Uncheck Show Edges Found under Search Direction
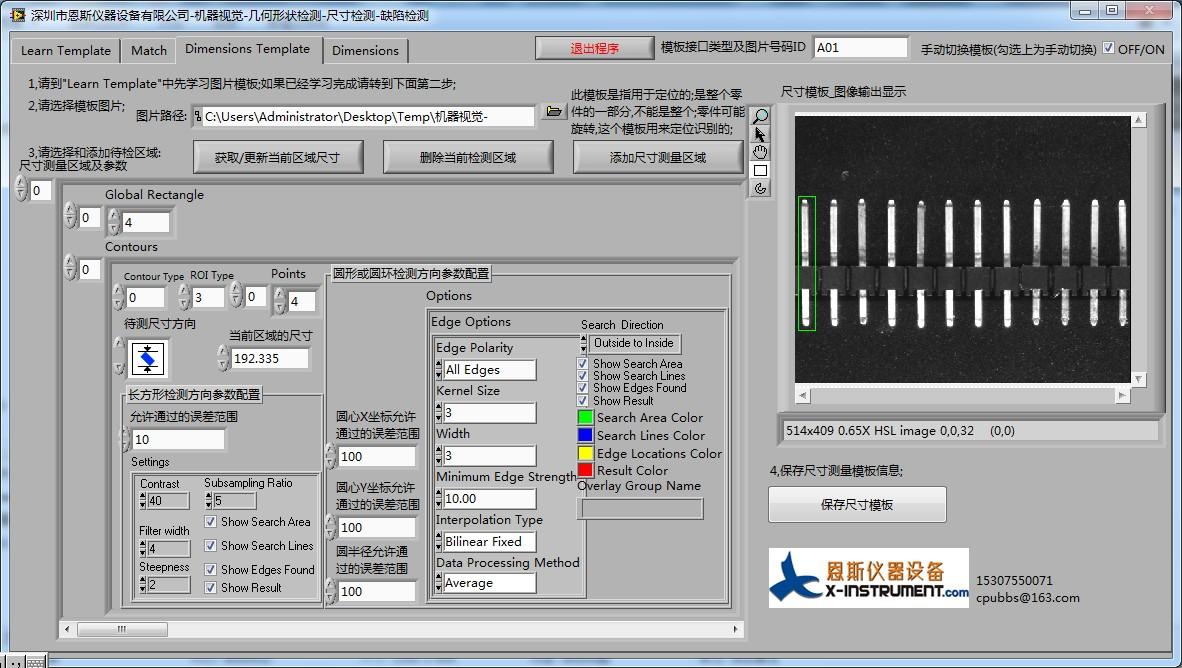Screen dimensions: 1182x668 click(583, 388)
